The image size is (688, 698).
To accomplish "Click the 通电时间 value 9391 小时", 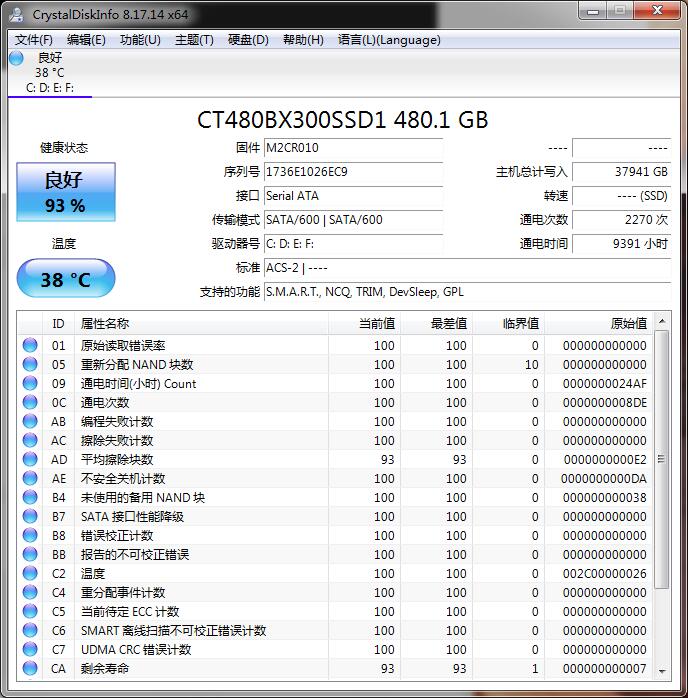I will click(621, 244).
